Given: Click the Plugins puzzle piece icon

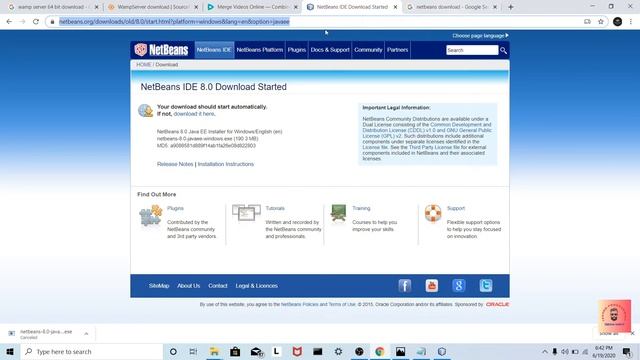Looking at the screenshot, I should click(x=151, y=215).
